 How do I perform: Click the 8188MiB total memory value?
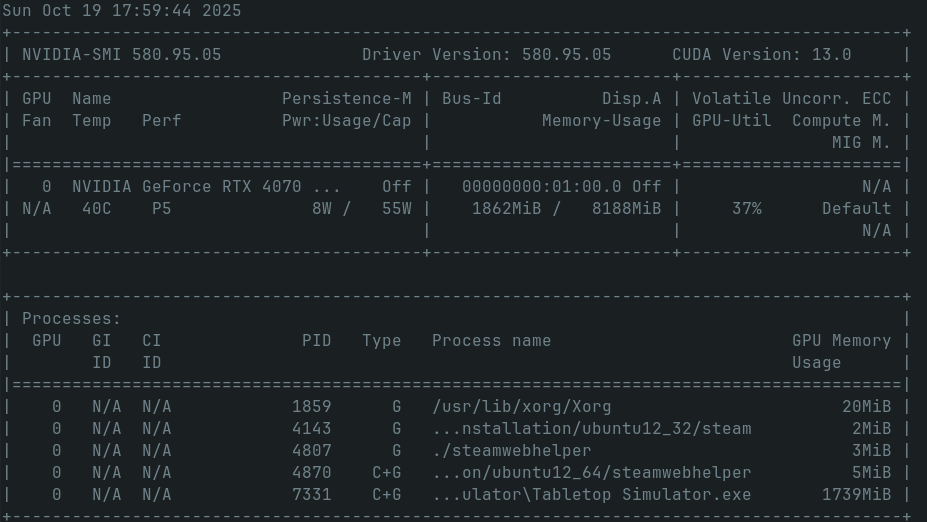click(626, 209)
